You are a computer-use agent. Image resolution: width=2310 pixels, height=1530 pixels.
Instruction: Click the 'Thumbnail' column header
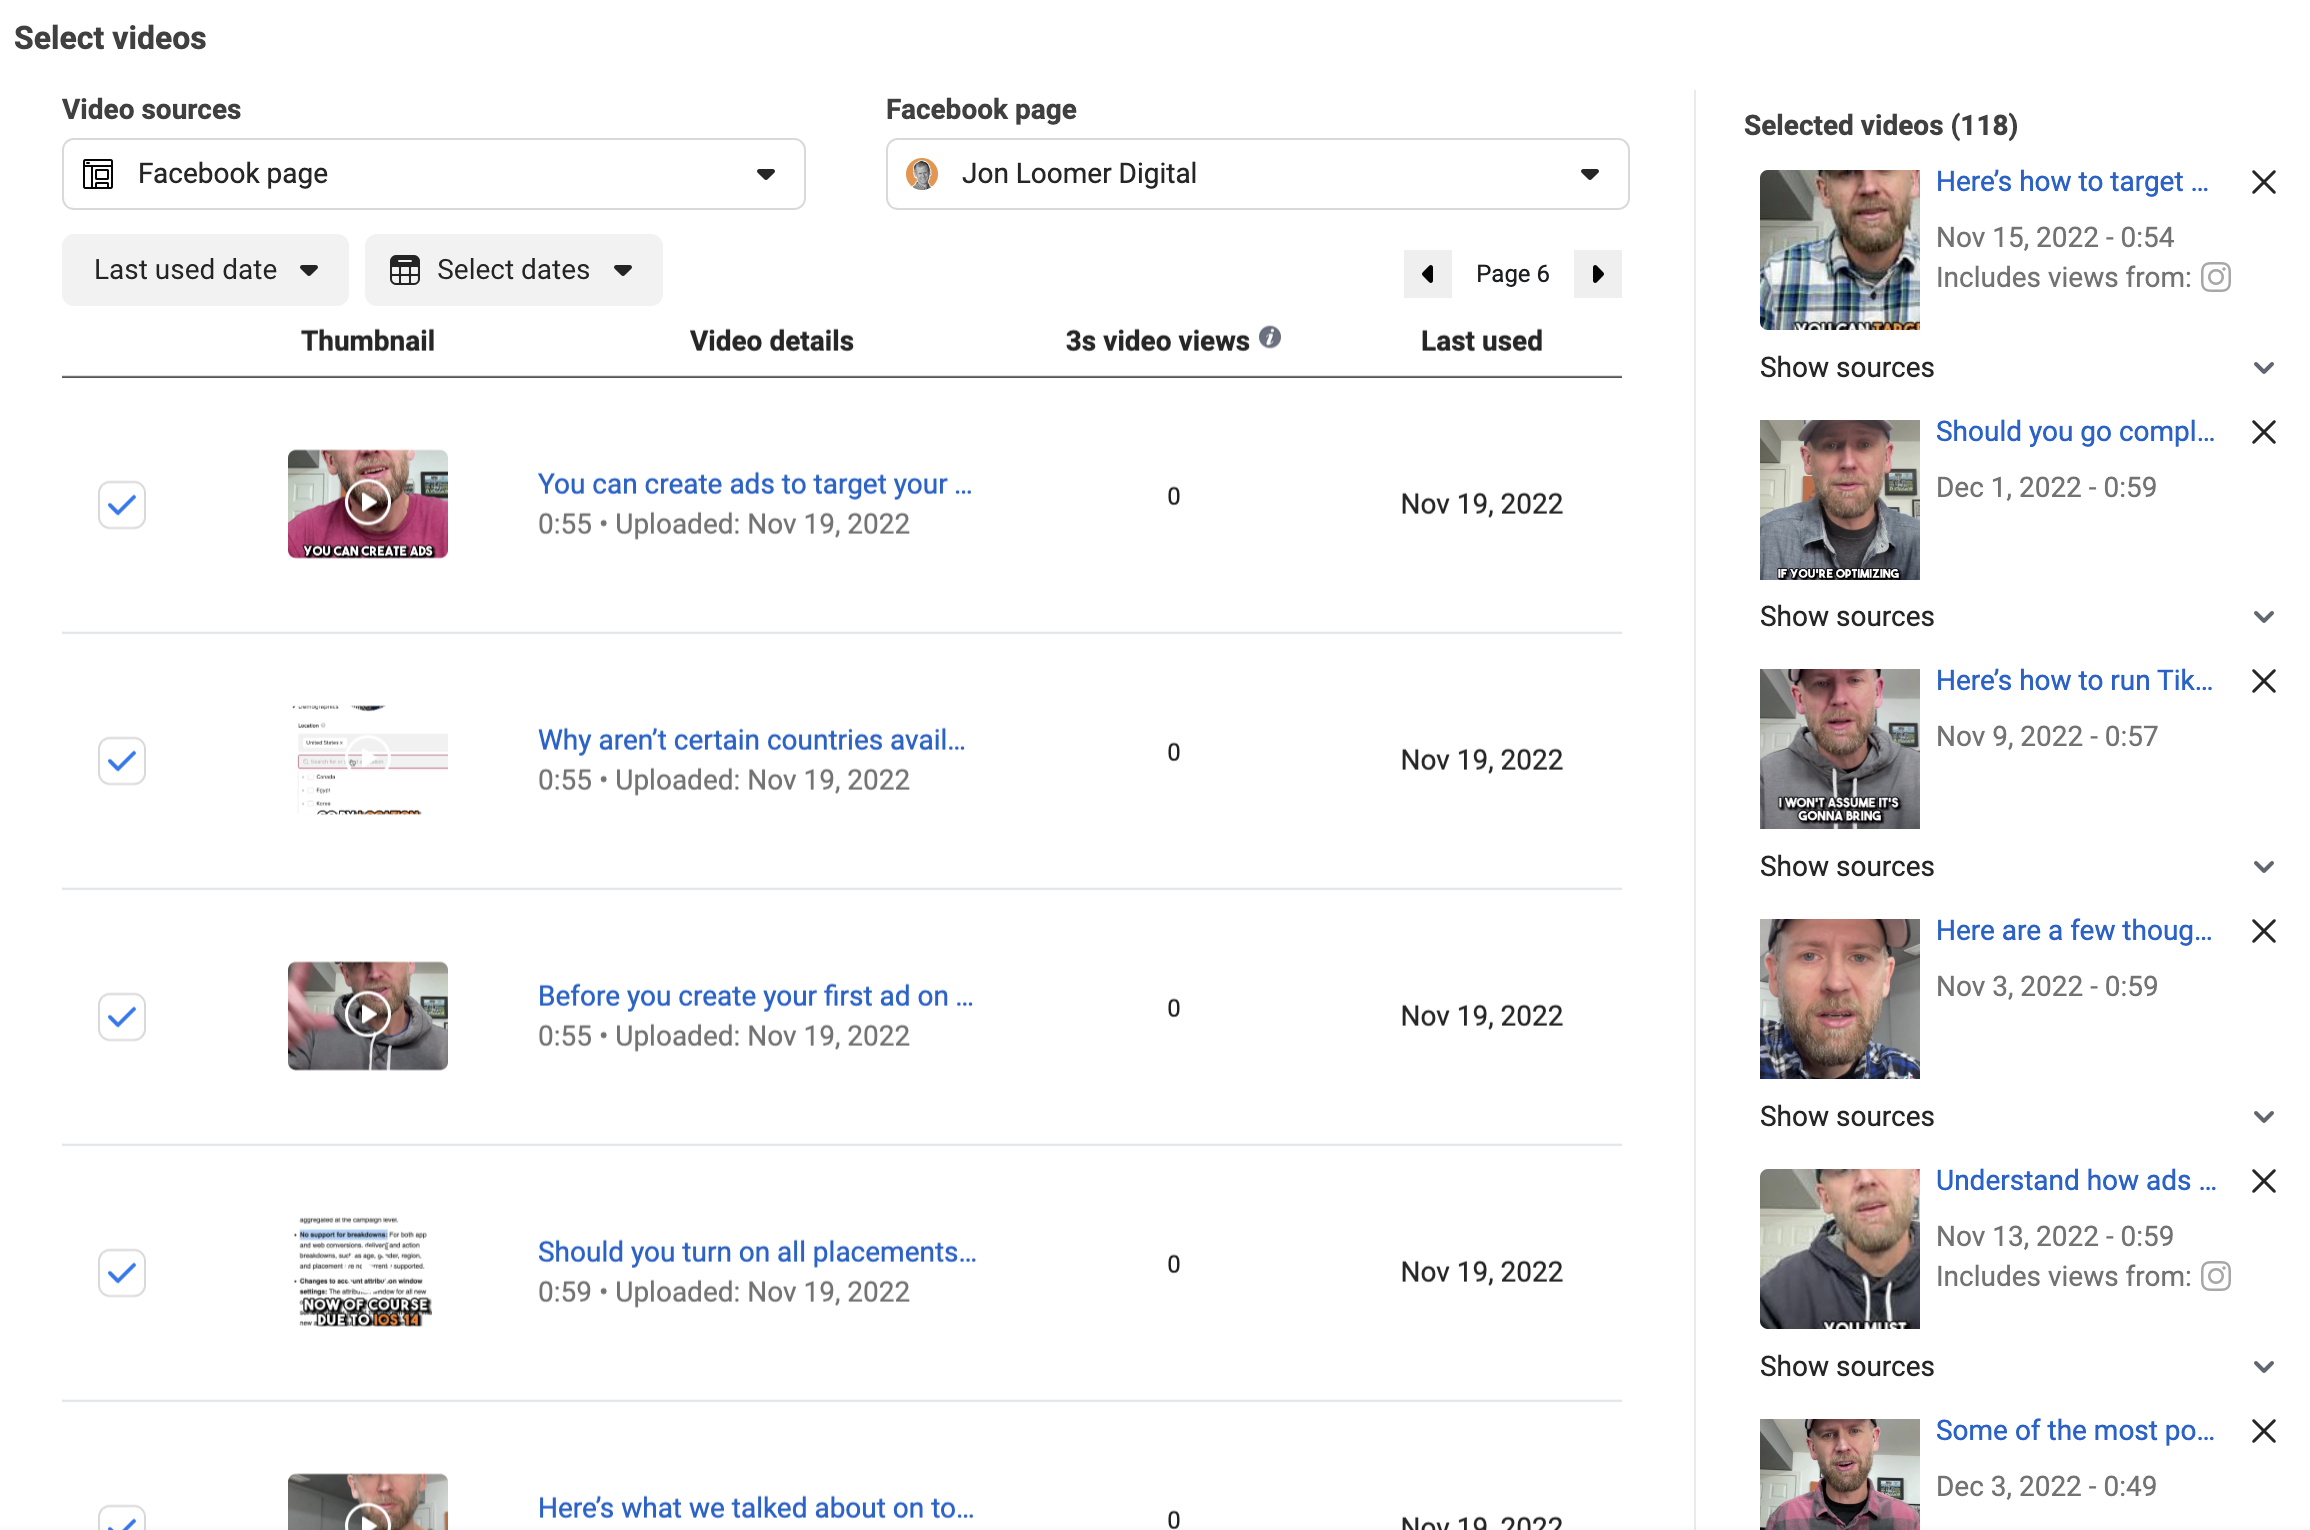point(368,341)
